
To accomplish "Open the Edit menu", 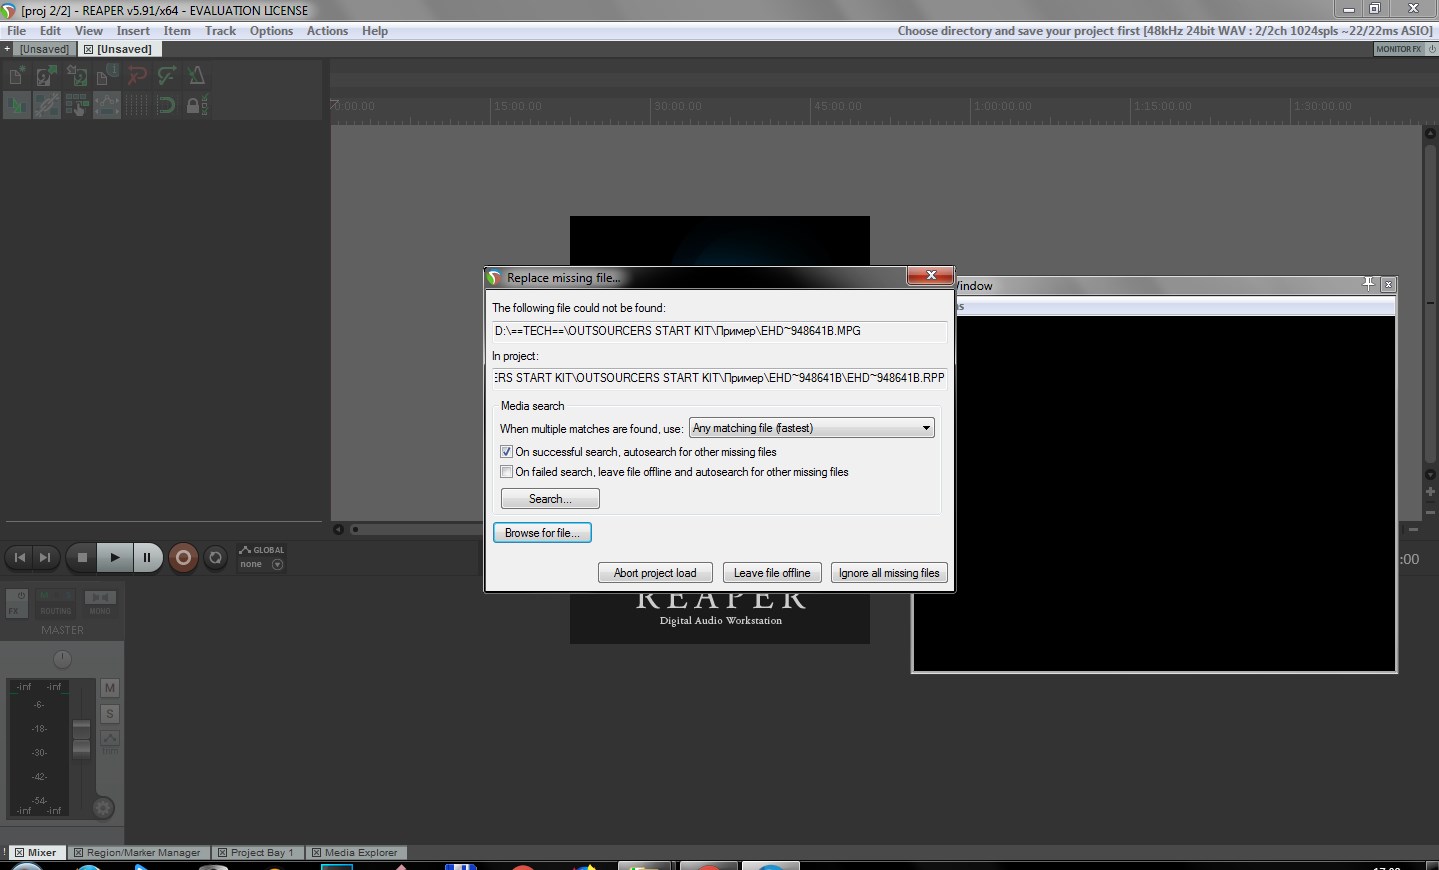I will click(50, 31).
